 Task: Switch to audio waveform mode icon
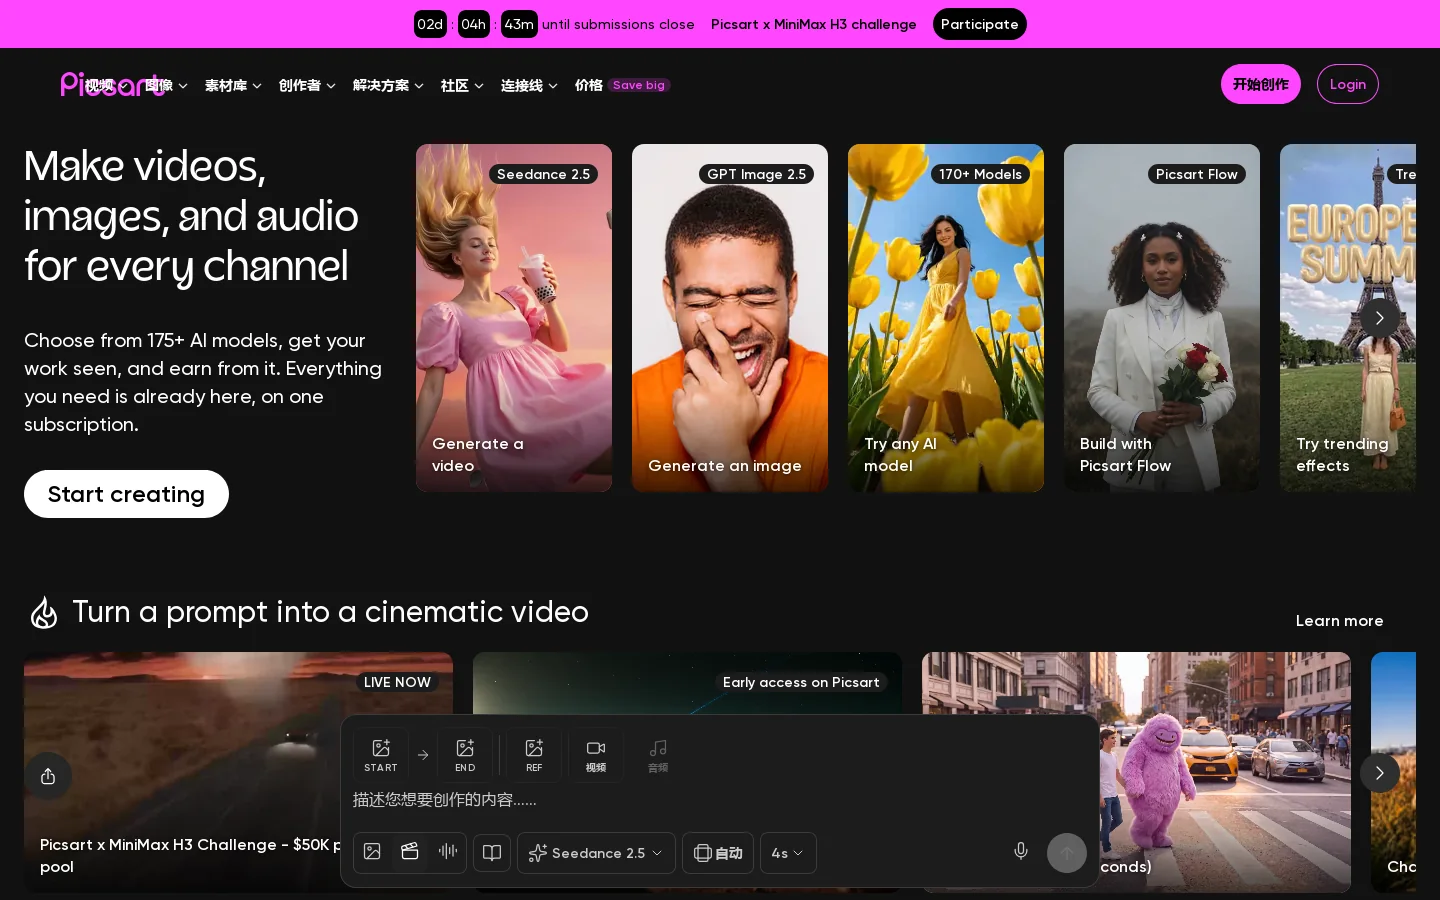(448, 852)
